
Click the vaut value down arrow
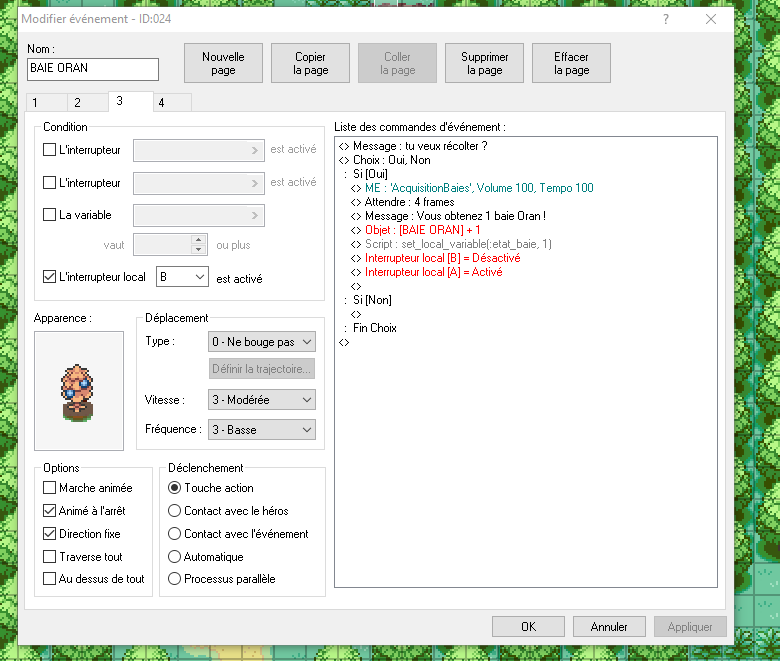click(x=198, y=250)
